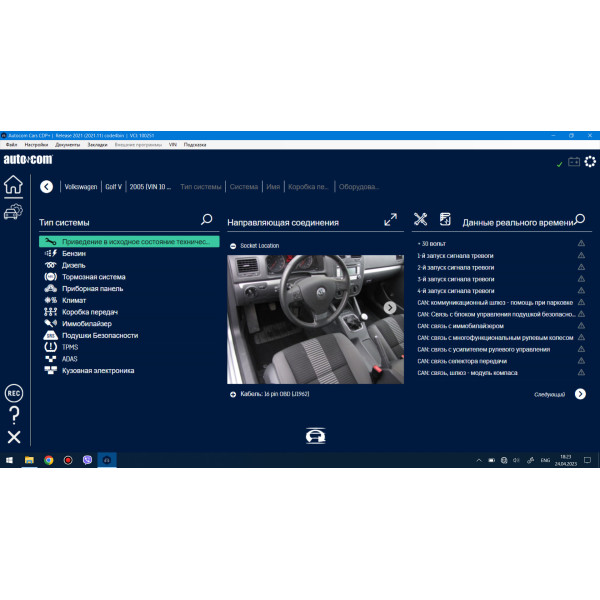Open the 'Подсказка' menu
The height and width of the screenshot is (600, 600).
[195, 145]
